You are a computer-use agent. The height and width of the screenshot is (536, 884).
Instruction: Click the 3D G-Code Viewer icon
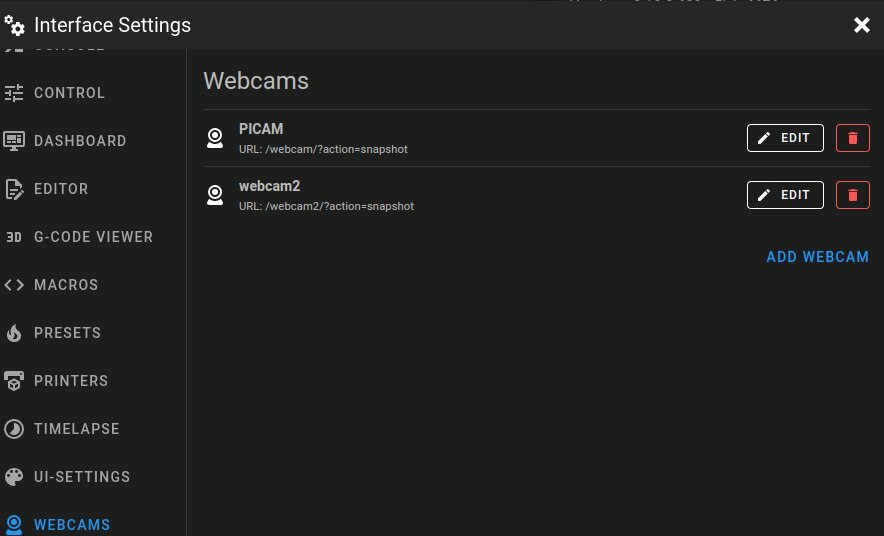(14, 237)
